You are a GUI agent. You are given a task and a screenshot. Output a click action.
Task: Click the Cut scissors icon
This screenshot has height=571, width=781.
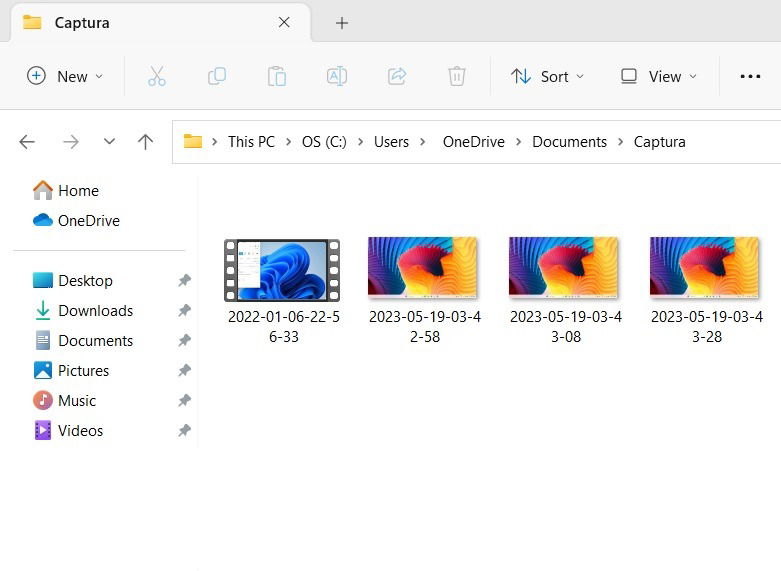[156, 76]
